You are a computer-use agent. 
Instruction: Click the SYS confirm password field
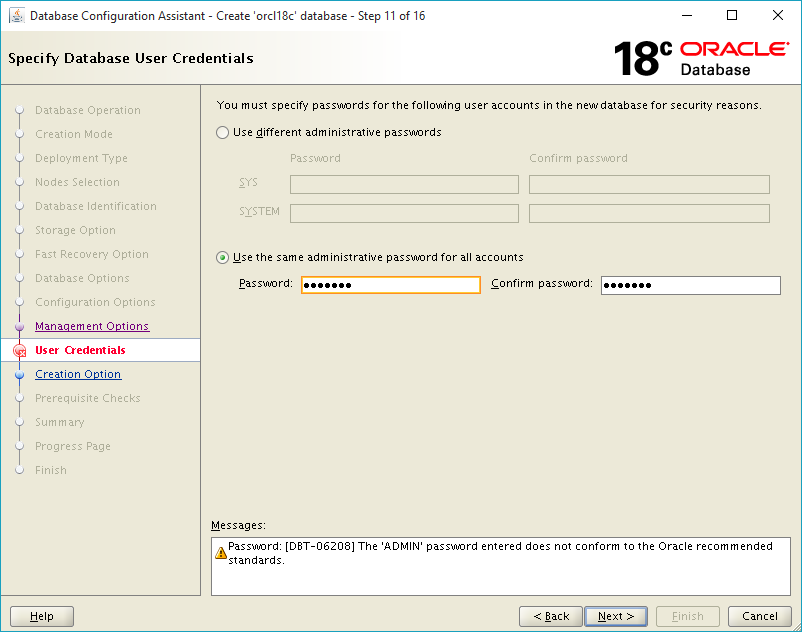coord(649,185)
